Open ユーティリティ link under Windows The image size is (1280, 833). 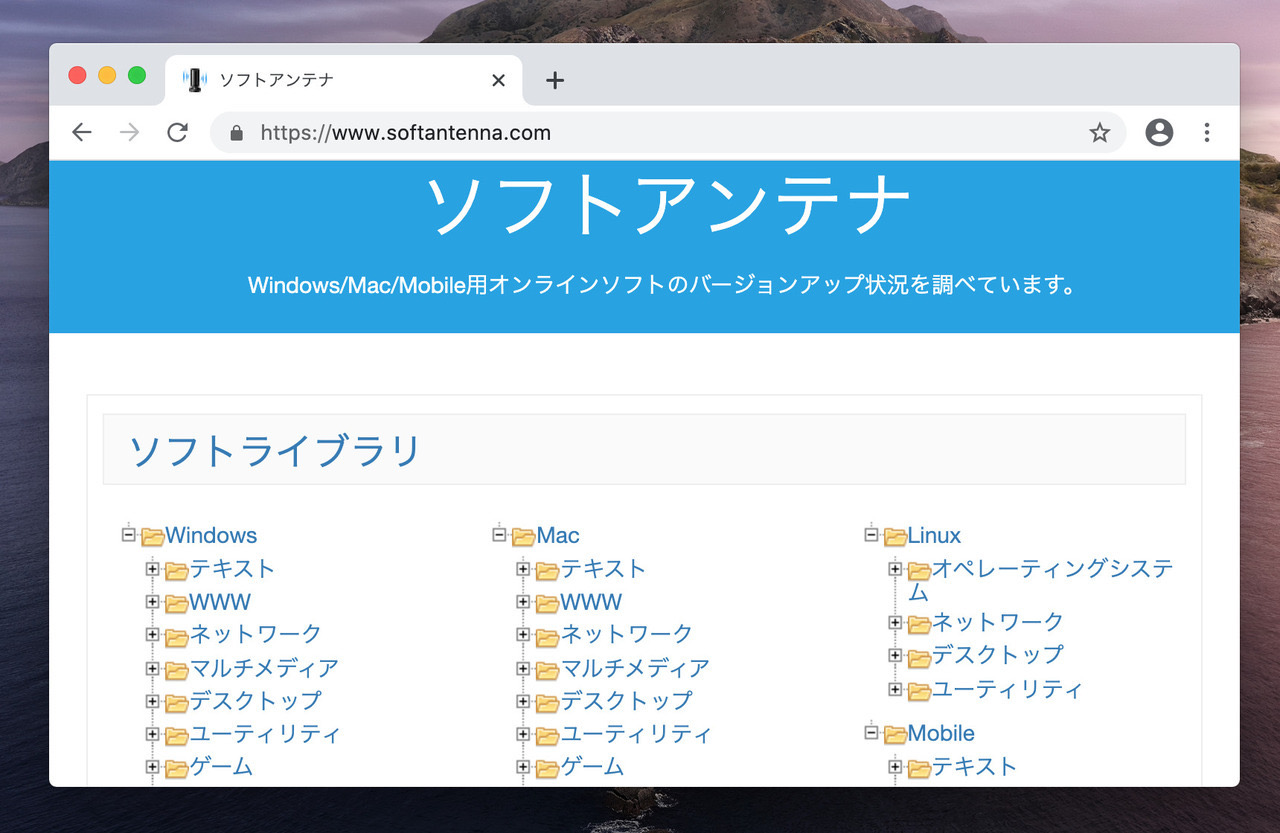[x=265, y=733]
